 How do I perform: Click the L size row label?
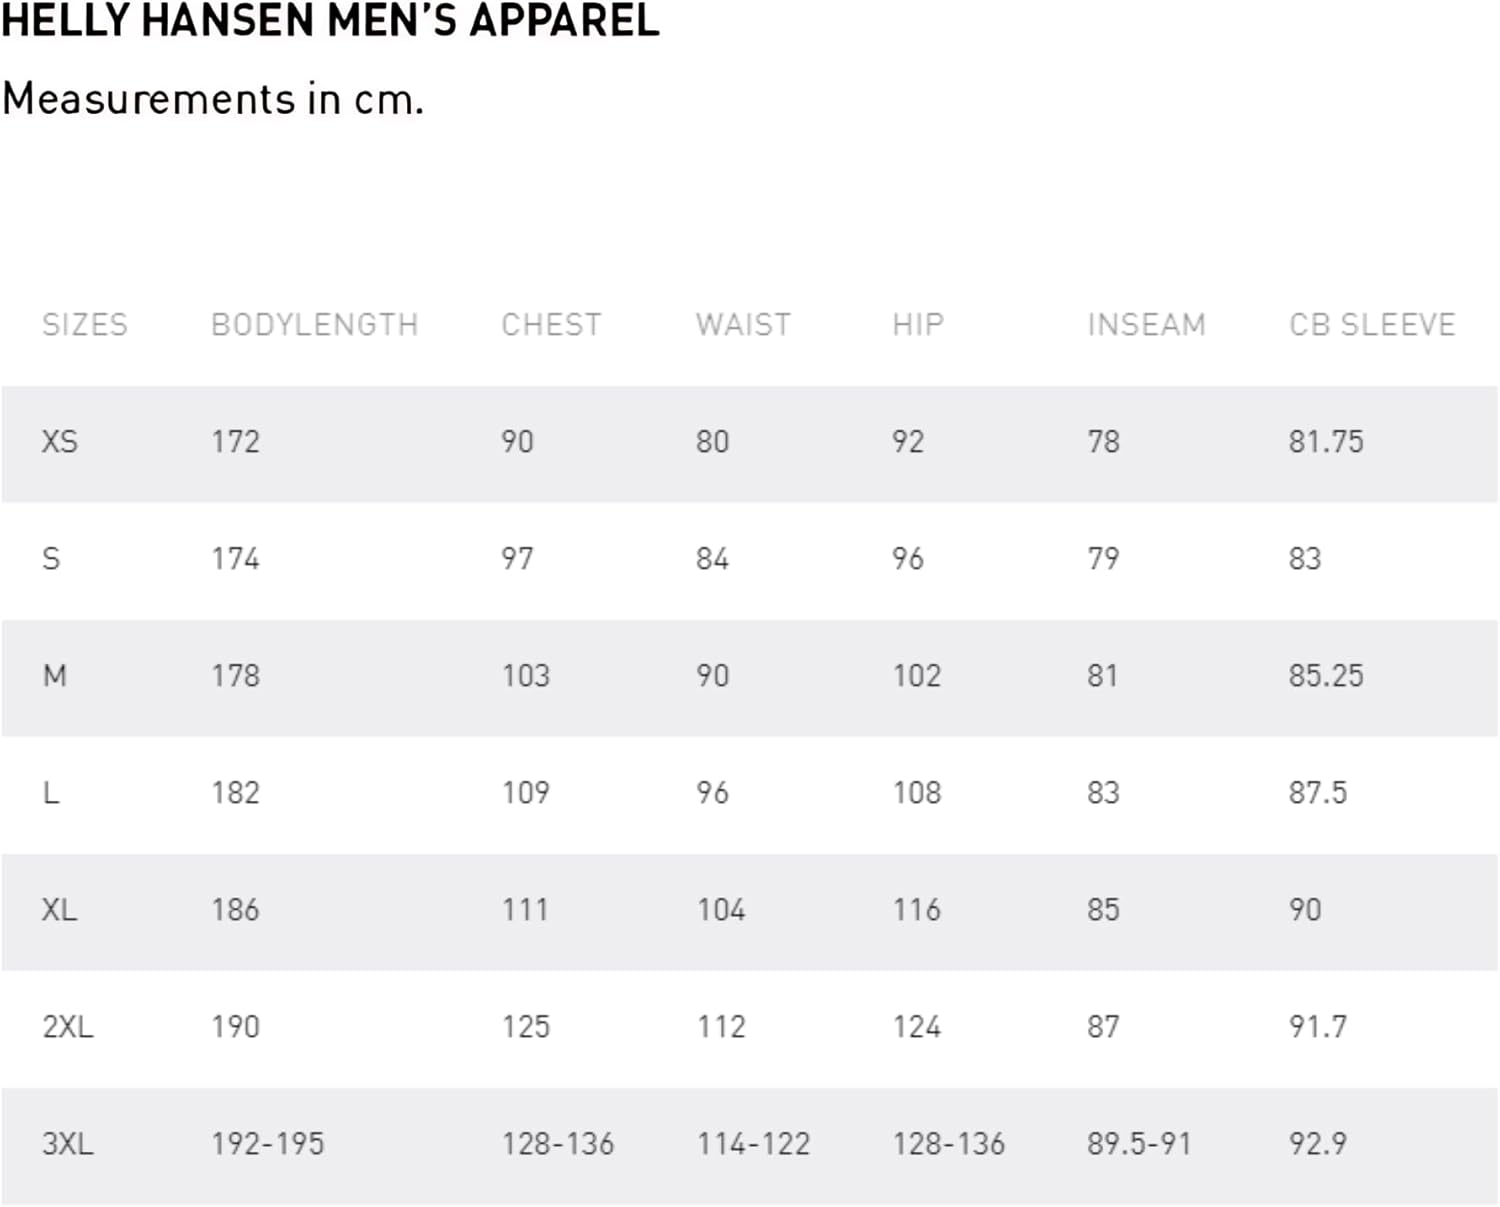coord(51,793)
